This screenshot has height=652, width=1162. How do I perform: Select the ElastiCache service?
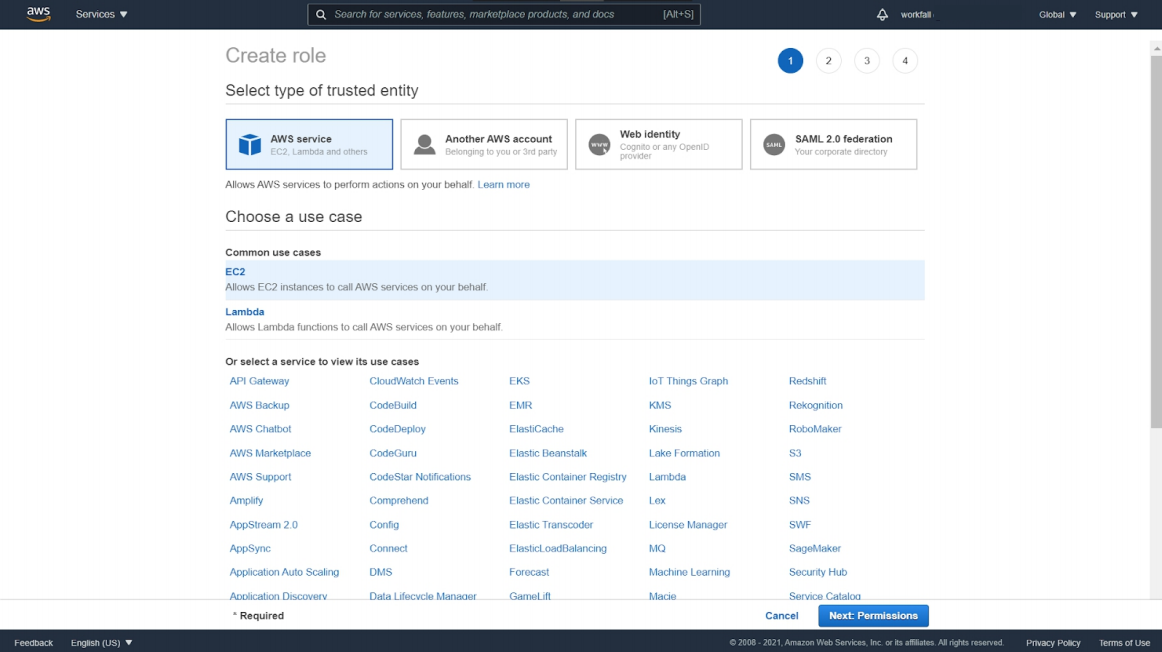point(536,429)
